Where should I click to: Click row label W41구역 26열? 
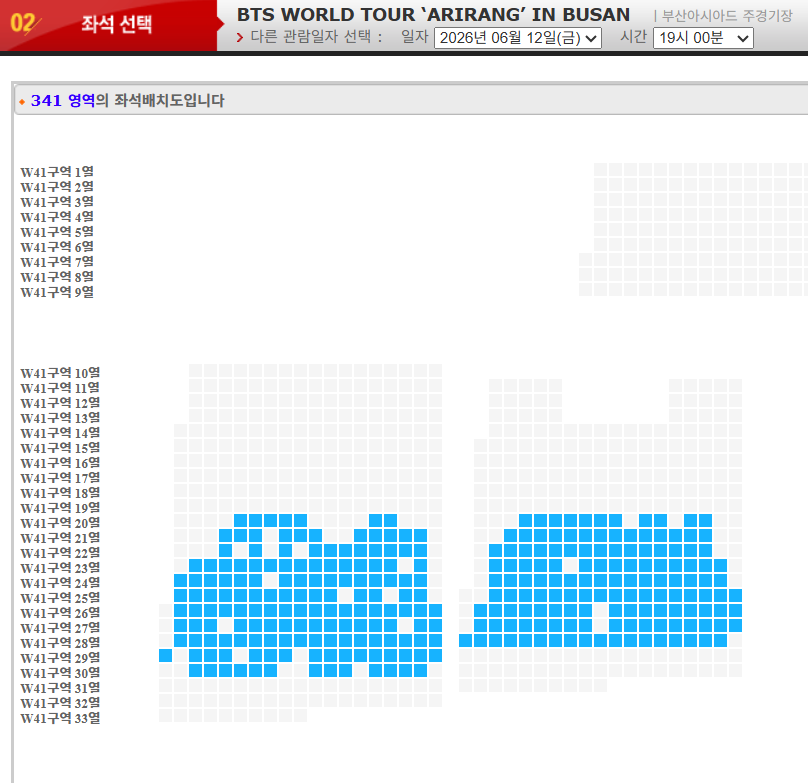[x=60, y=613]
